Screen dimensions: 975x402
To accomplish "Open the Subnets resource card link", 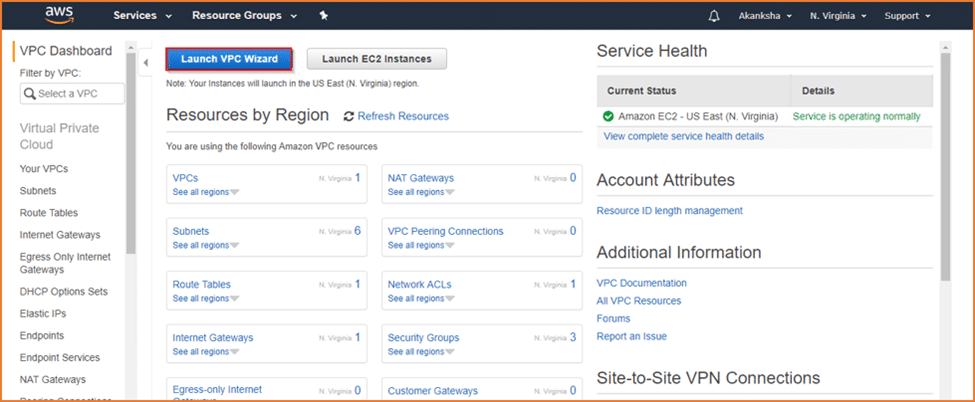I will coord(191,231).
